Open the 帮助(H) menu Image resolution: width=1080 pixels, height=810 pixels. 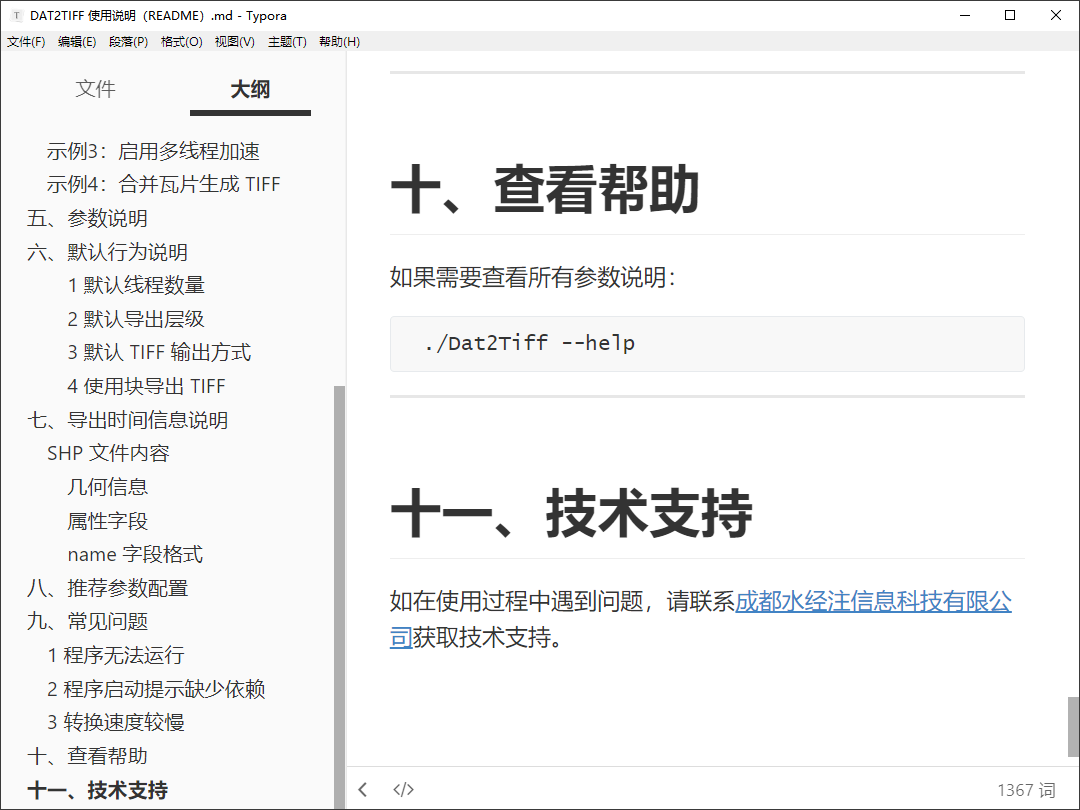(340, 41)
